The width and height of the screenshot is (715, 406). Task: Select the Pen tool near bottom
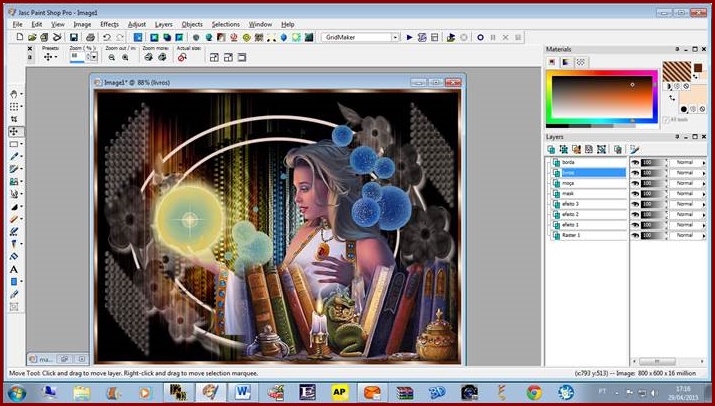[14, 294]
